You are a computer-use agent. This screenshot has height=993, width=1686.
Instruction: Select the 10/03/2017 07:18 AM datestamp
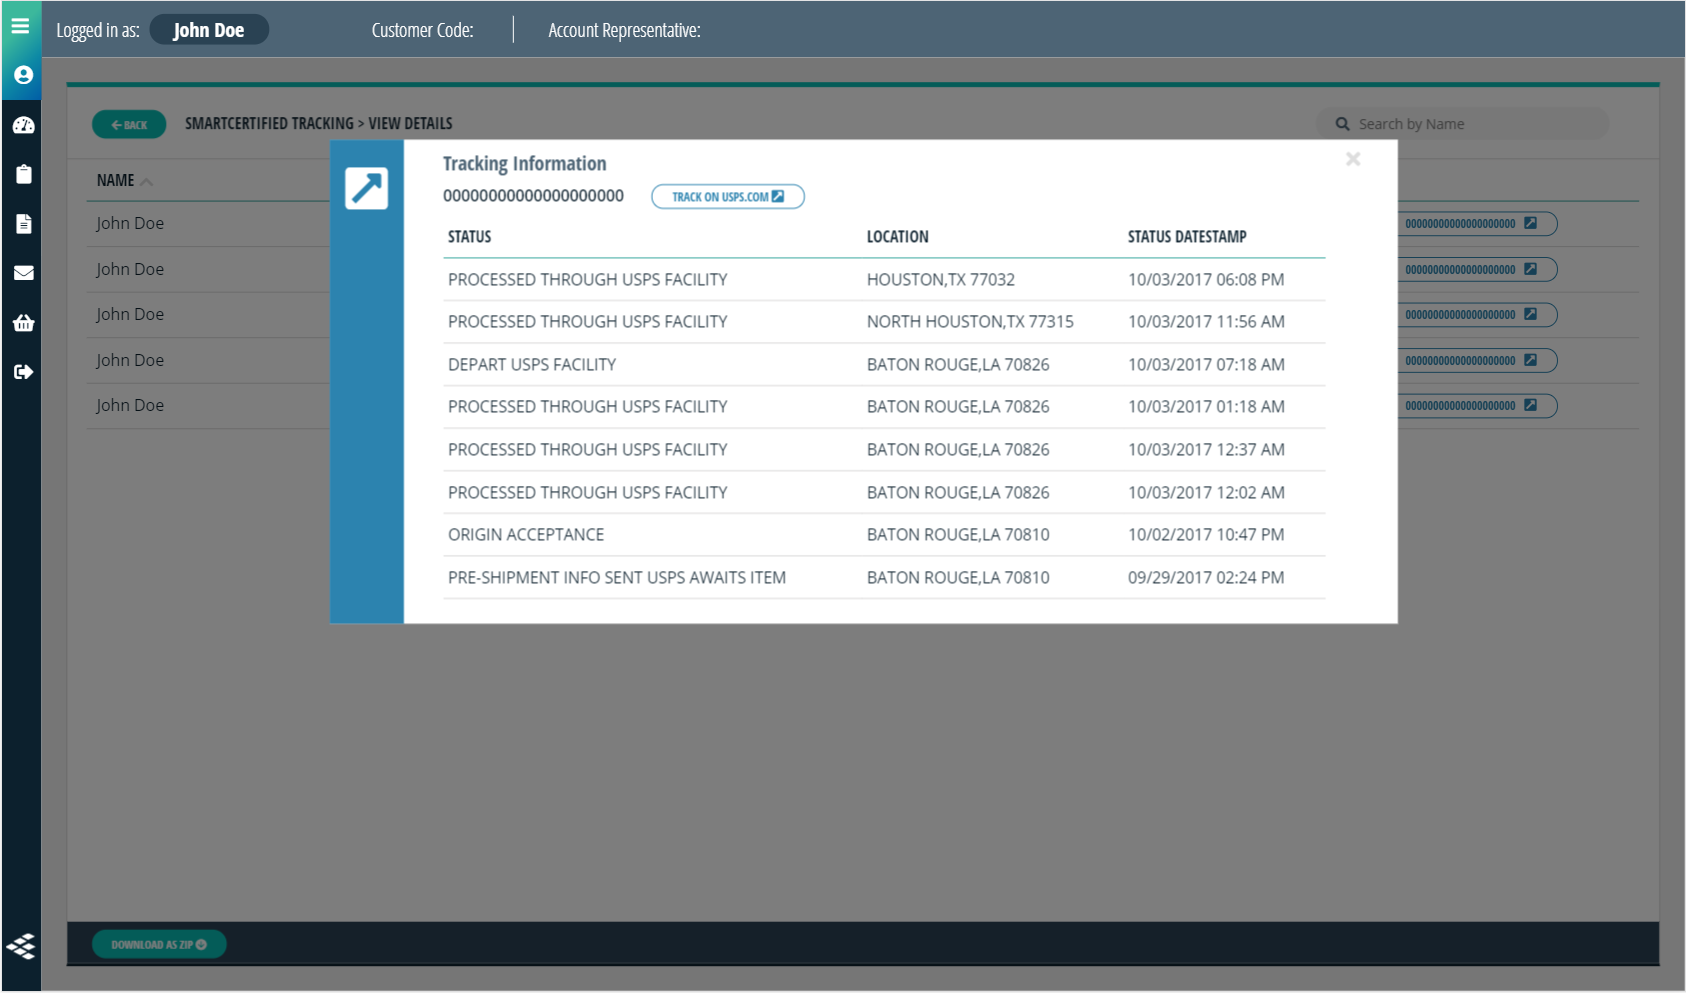tap(1206, 365)
